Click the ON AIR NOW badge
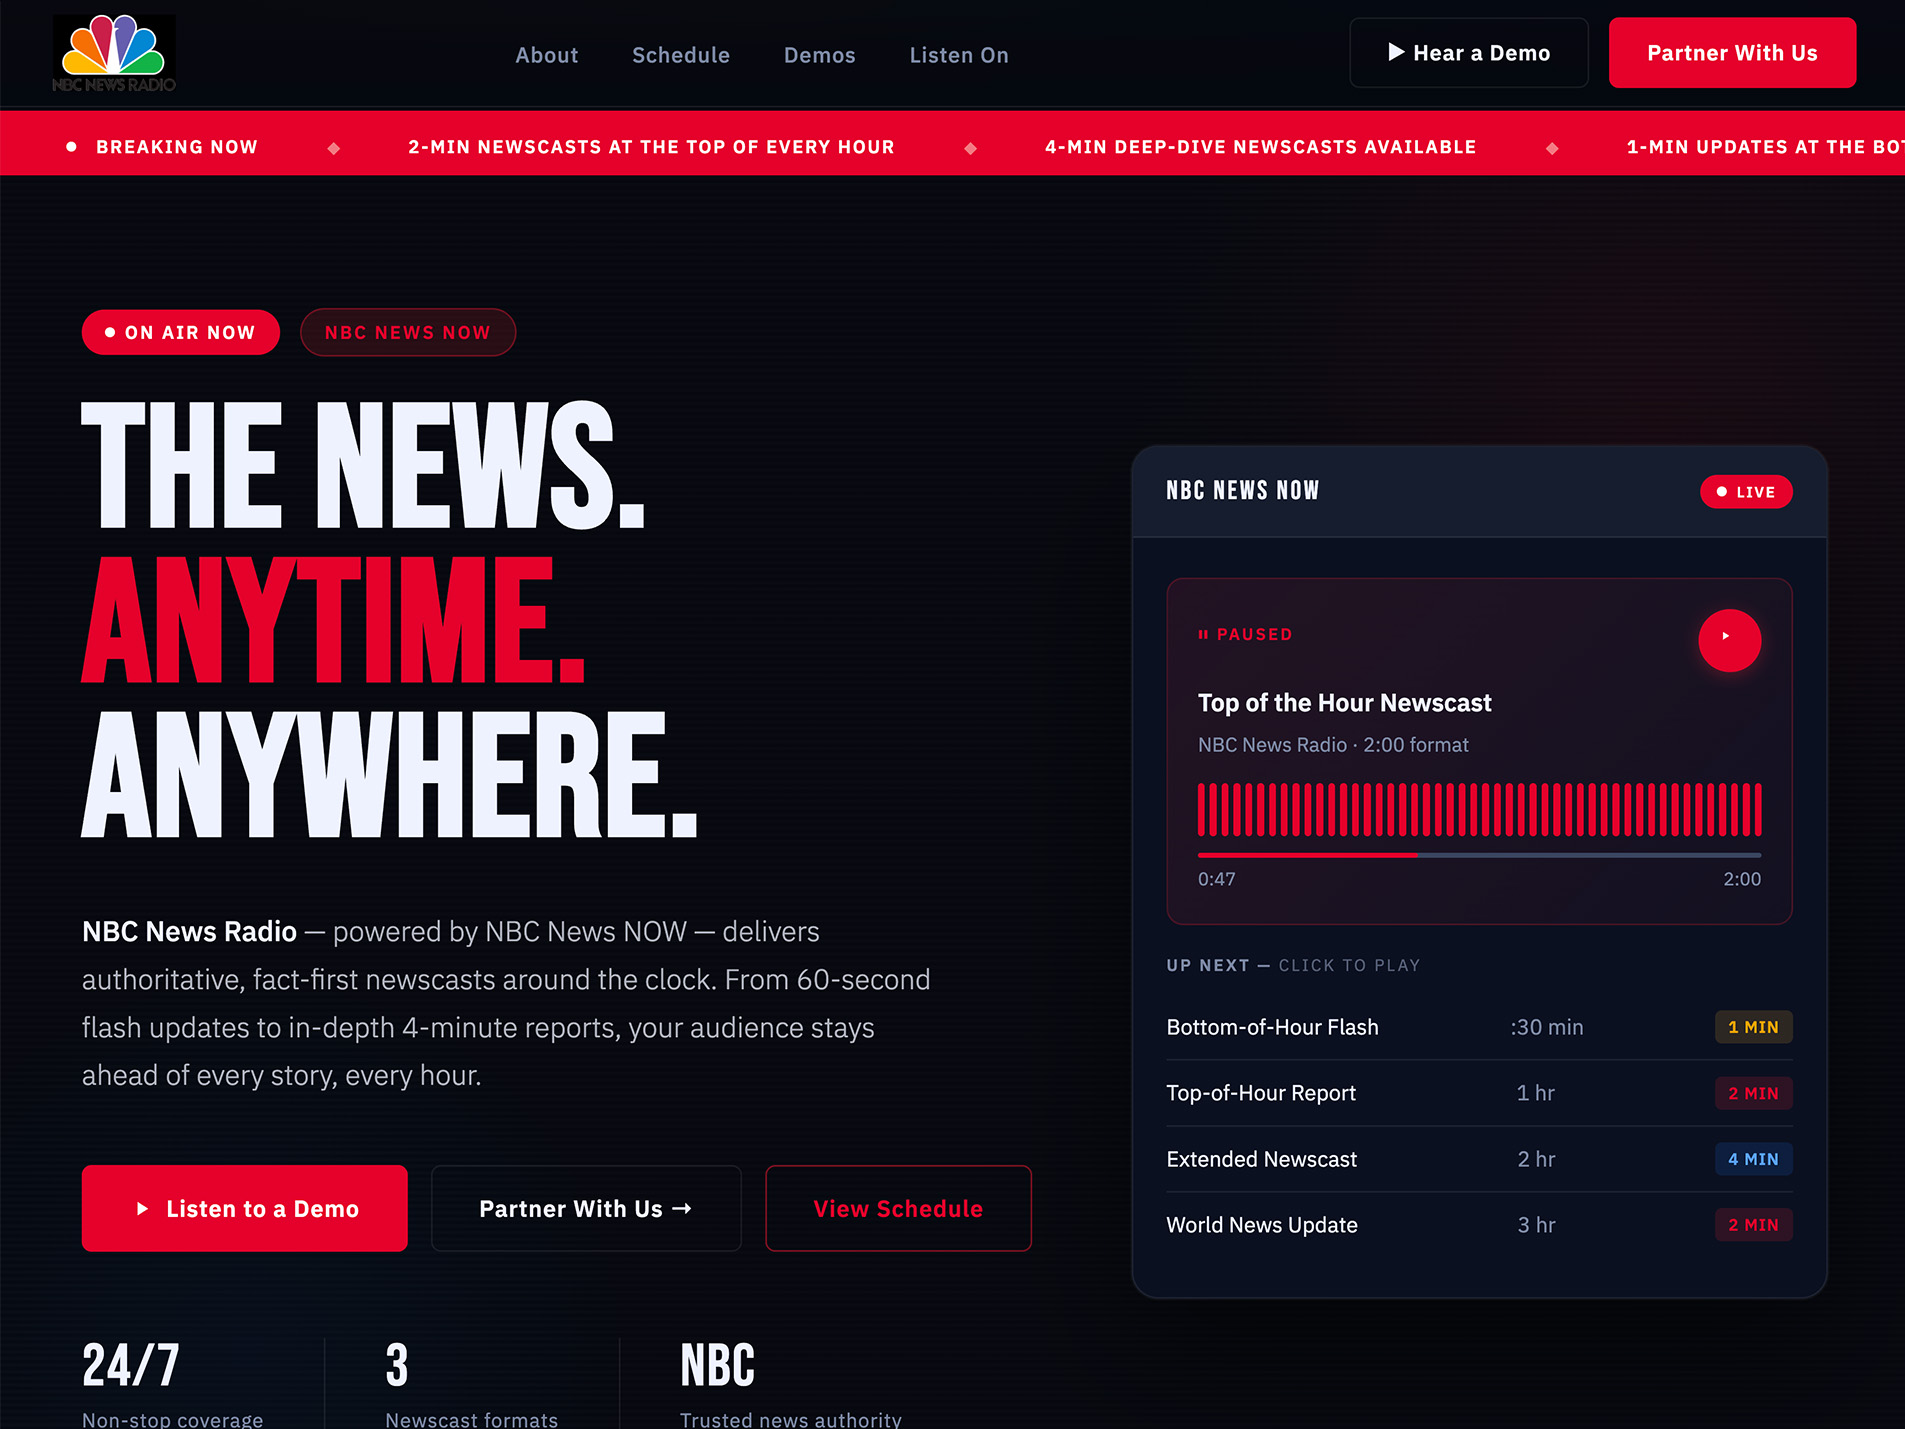1905x1429 pixels. 180,332
